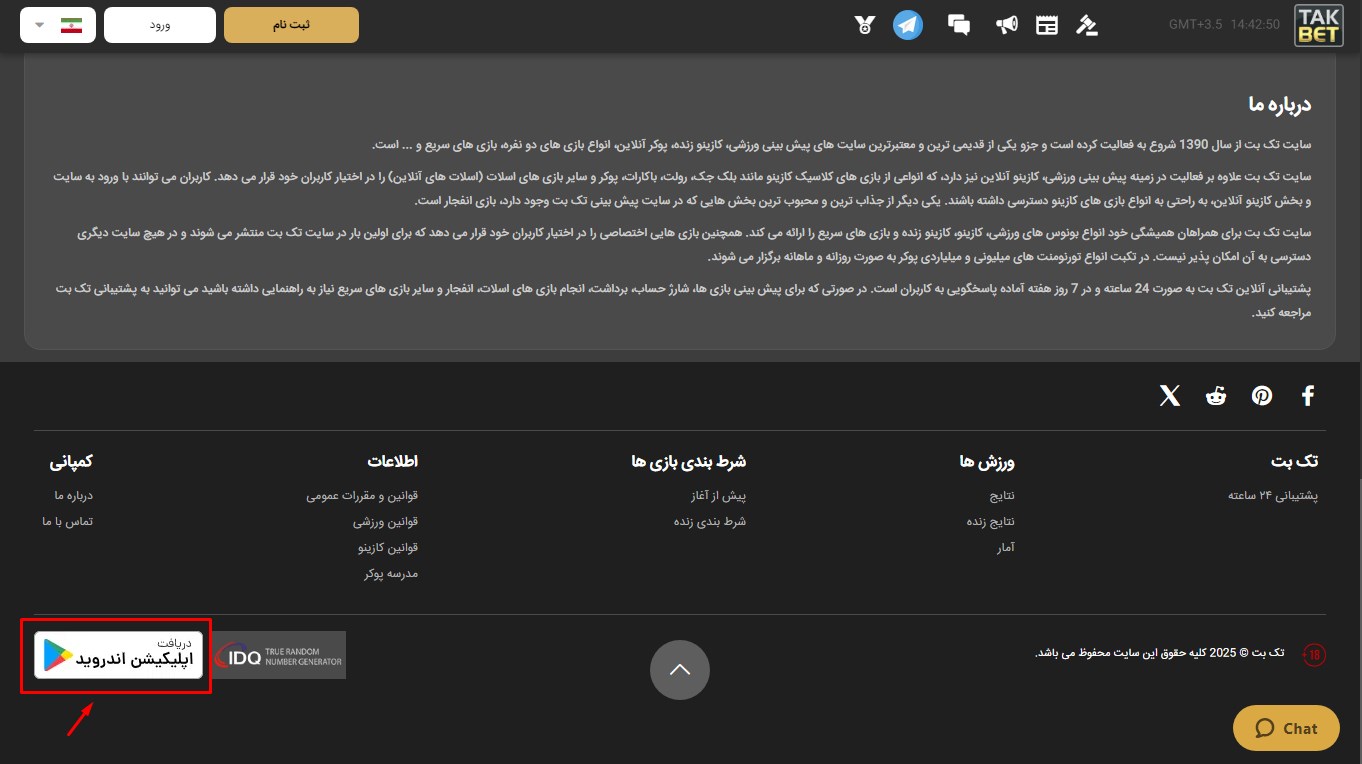Select the gavel auction icon
This screenshot has height=764, width=1362.
click(x=1086, y=25)
